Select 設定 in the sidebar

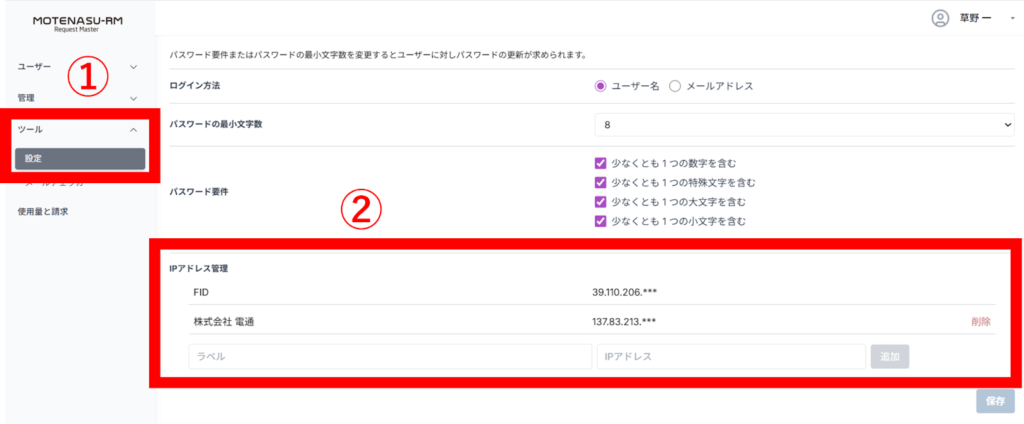(79, 158)
